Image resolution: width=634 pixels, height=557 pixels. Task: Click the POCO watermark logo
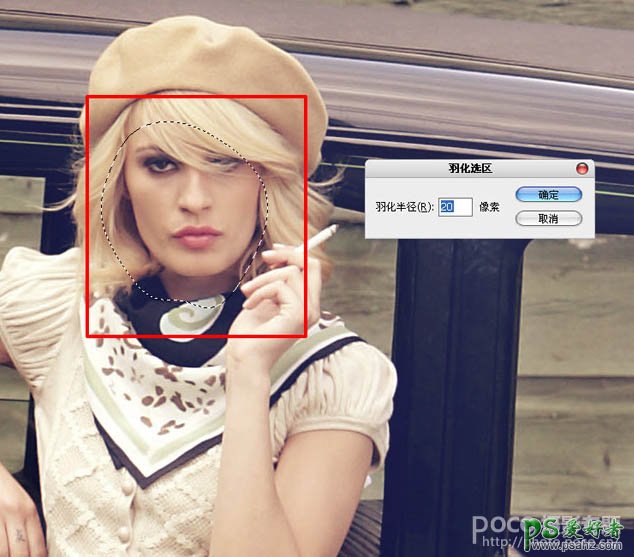(x=497, y=524)
